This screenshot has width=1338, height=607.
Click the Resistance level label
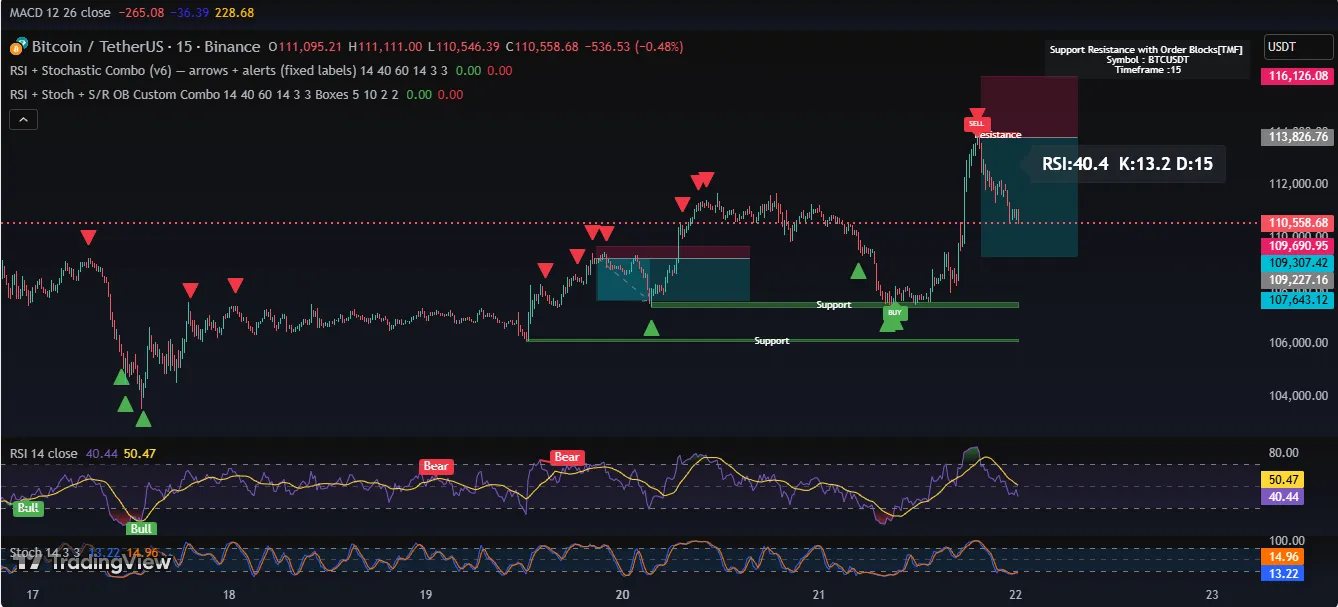998,134
